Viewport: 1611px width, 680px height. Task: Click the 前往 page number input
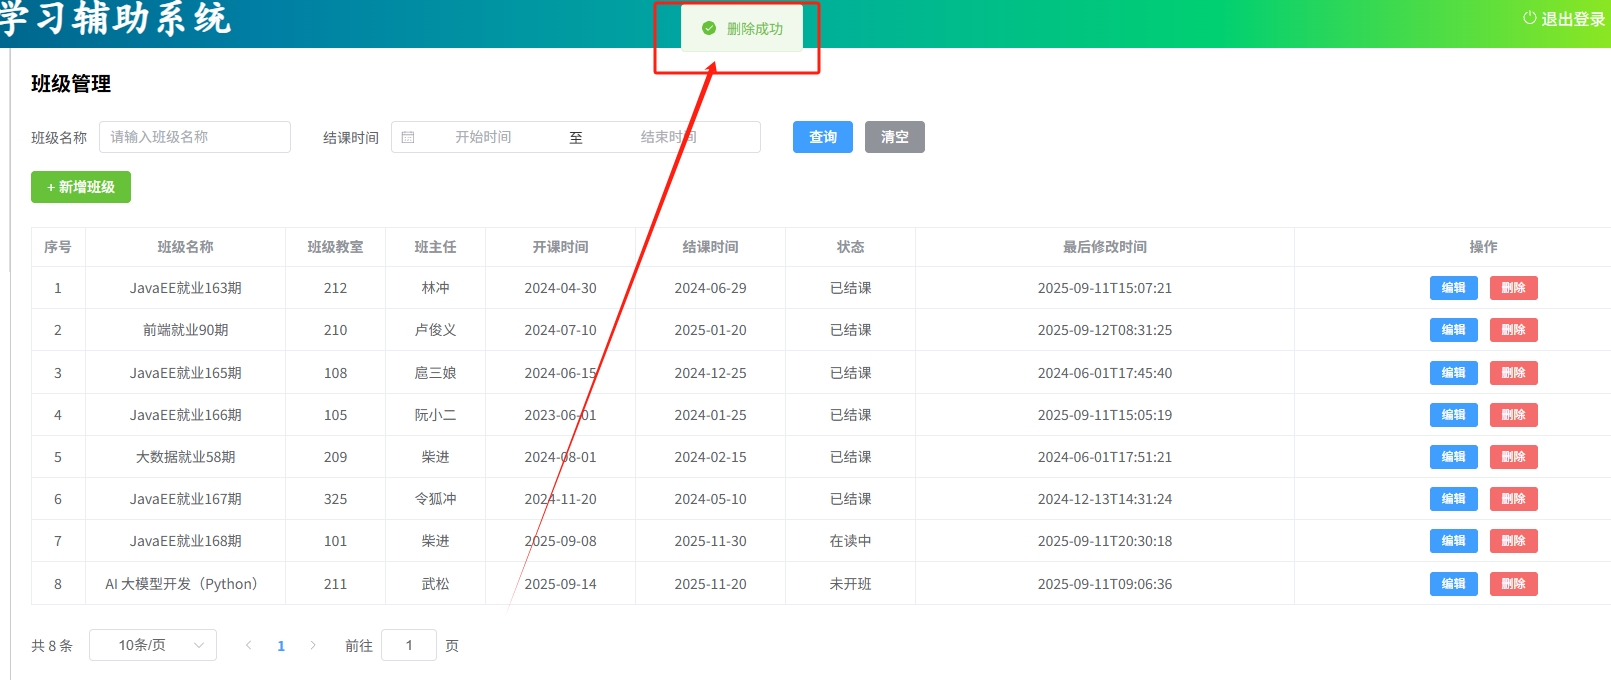pyautogui.click(x=409, y=645)
